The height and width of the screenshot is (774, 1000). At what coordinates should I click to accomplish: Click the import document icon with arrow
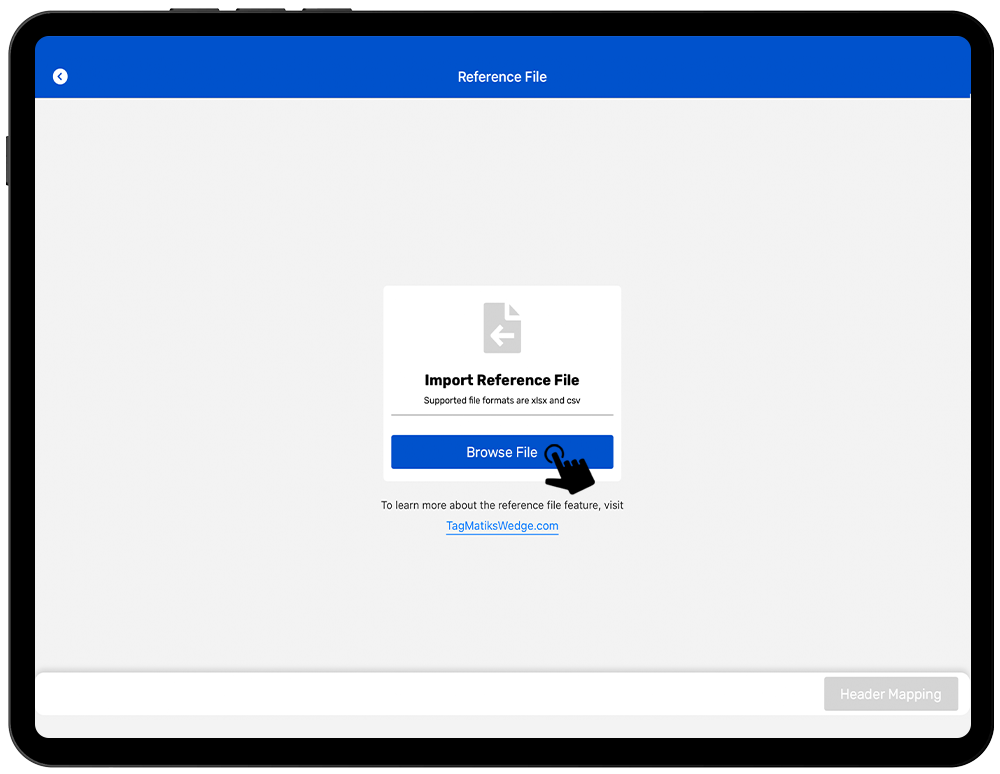click(502, 328)
